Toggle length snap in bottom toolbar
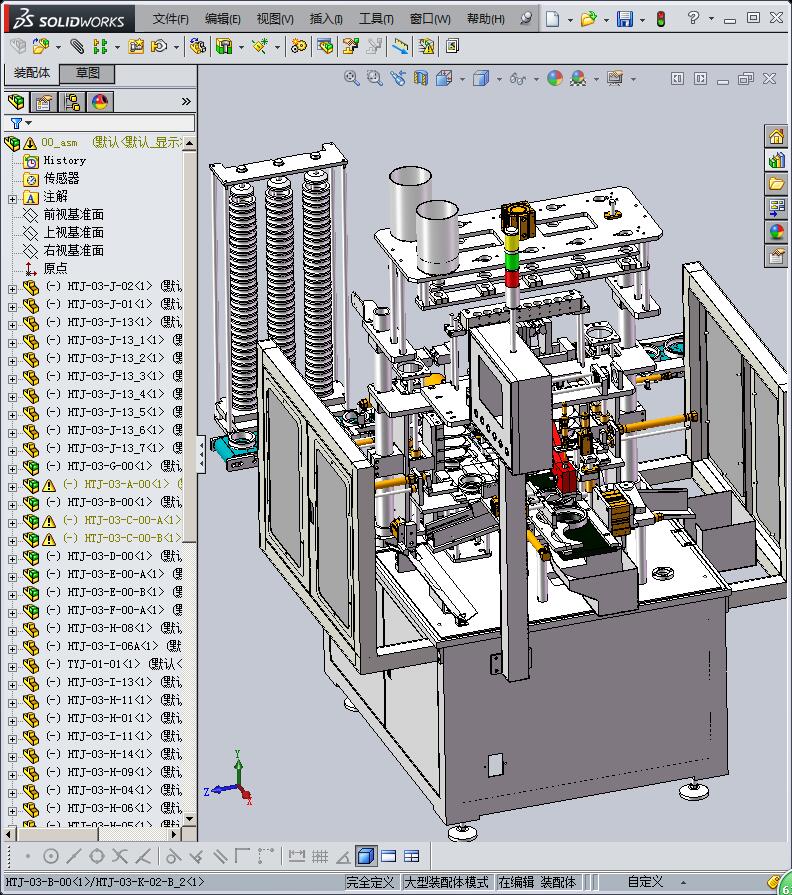This screenshot has width=792, height=895. [x=297, y=856]
